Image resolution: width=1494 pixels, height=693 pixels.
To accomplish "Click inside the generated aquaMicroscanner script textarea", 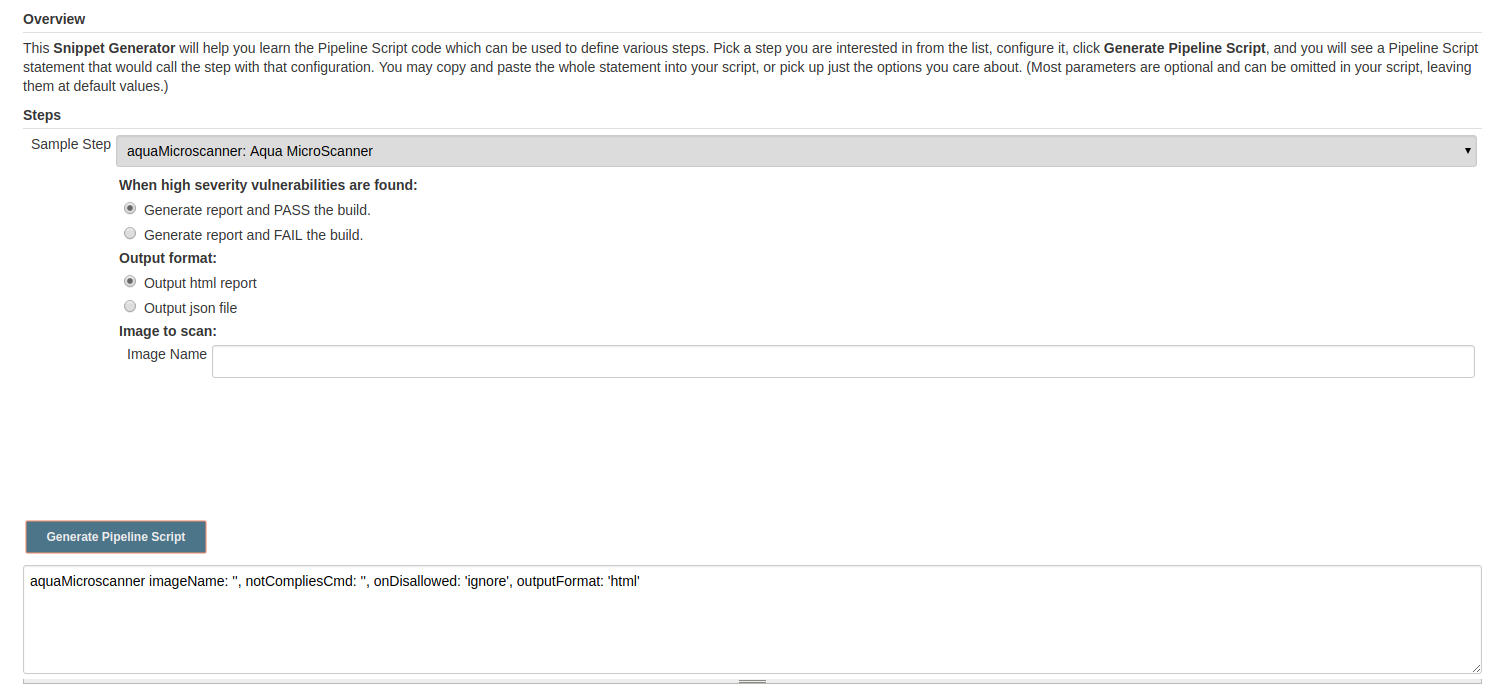I will (752, 620).
